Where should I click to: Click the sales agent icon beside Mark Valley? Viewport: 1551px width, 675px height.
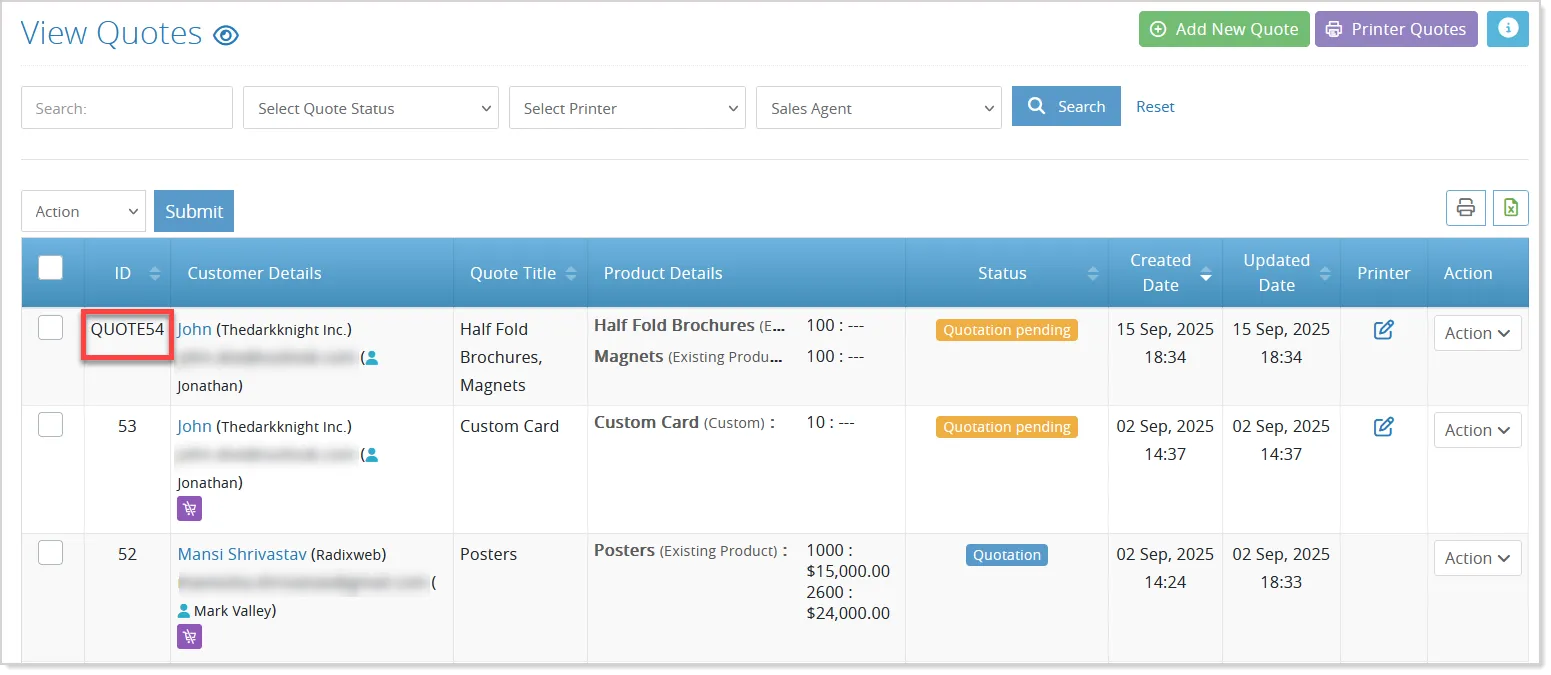coord(184,610)
